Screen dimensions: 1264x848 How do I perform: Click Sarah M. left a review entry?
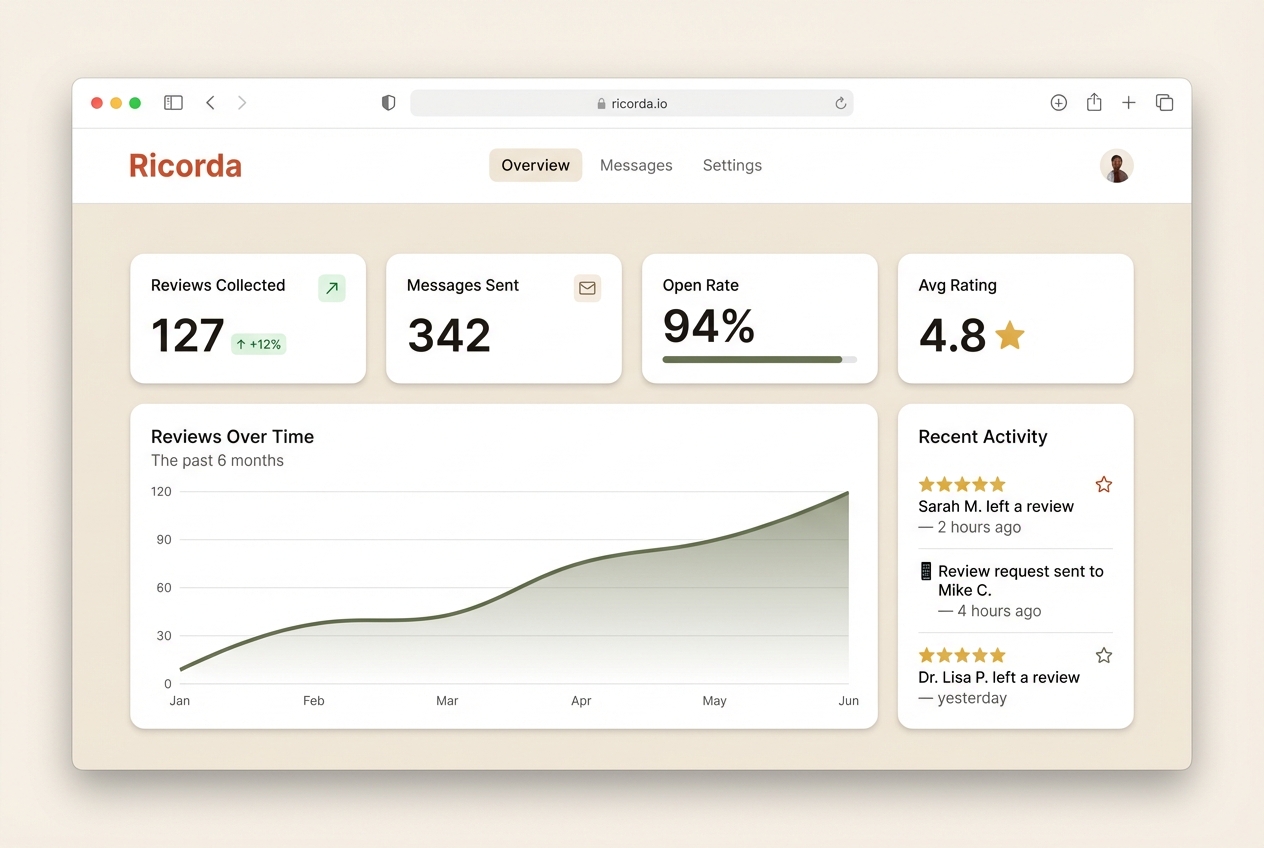pyautogui.click(x=995, y=506)
